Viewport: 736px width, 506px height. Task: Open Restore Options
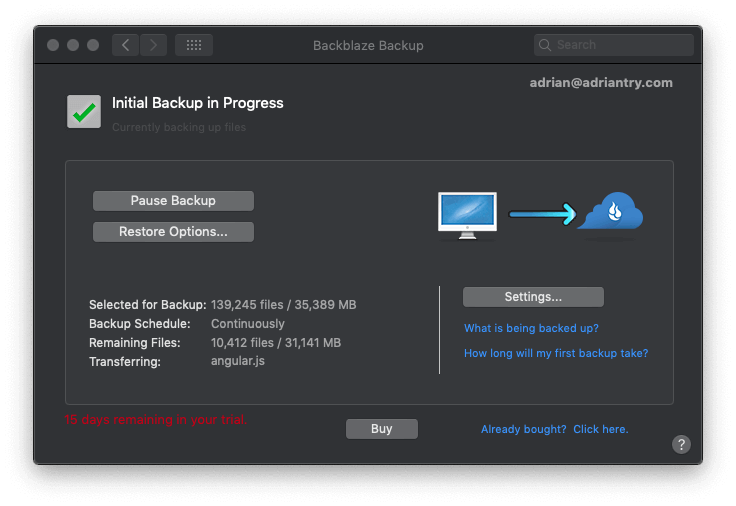click(173, 232)
